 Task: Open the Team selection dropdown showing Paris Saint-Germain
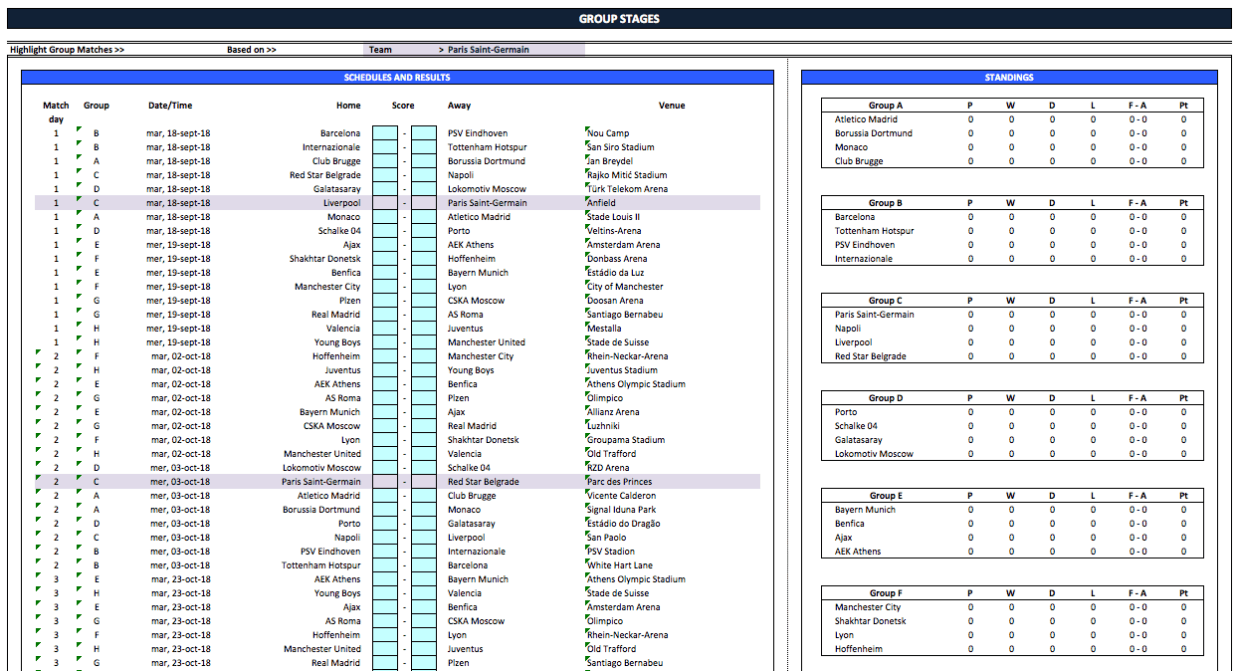pyautogui.click(x=480, y=48)
